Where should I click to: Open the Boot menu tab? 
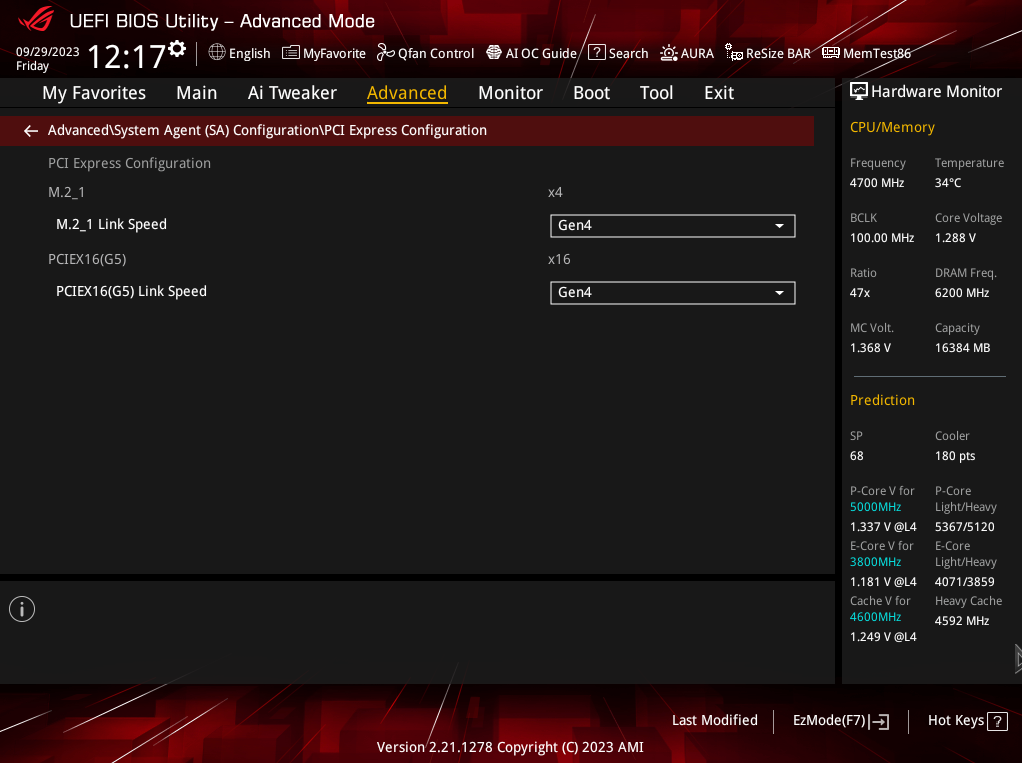click(591, 92)
